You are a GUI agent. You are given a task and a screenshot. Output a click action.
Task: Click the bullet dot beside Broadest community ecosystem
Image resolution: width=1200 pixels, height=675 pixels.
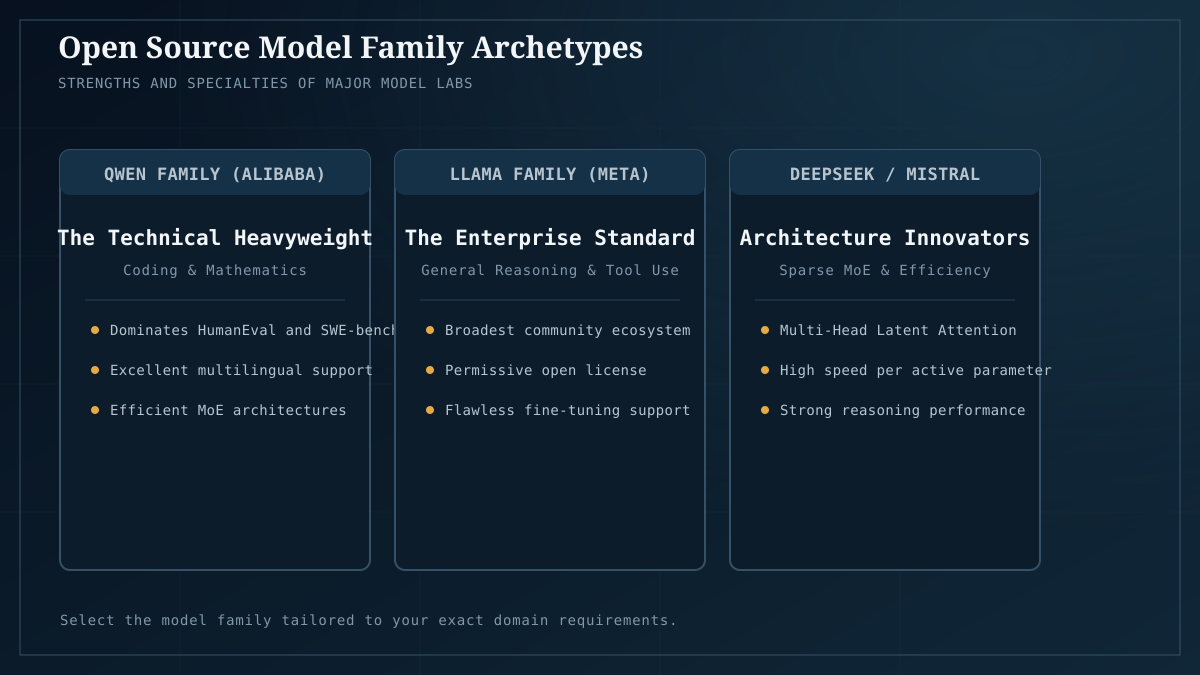430,330
